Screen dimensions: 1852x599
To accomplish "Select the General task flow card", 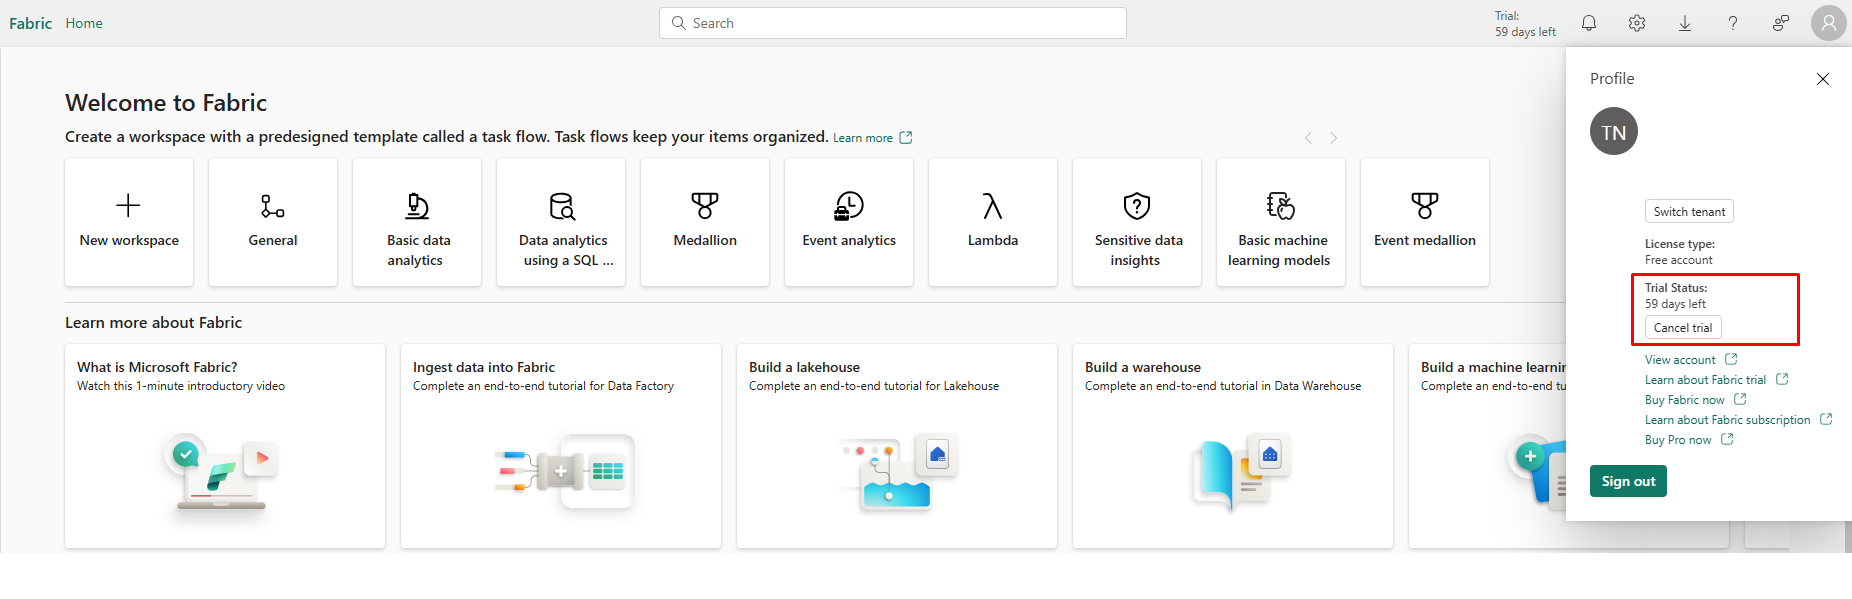I will coord(273,222).
